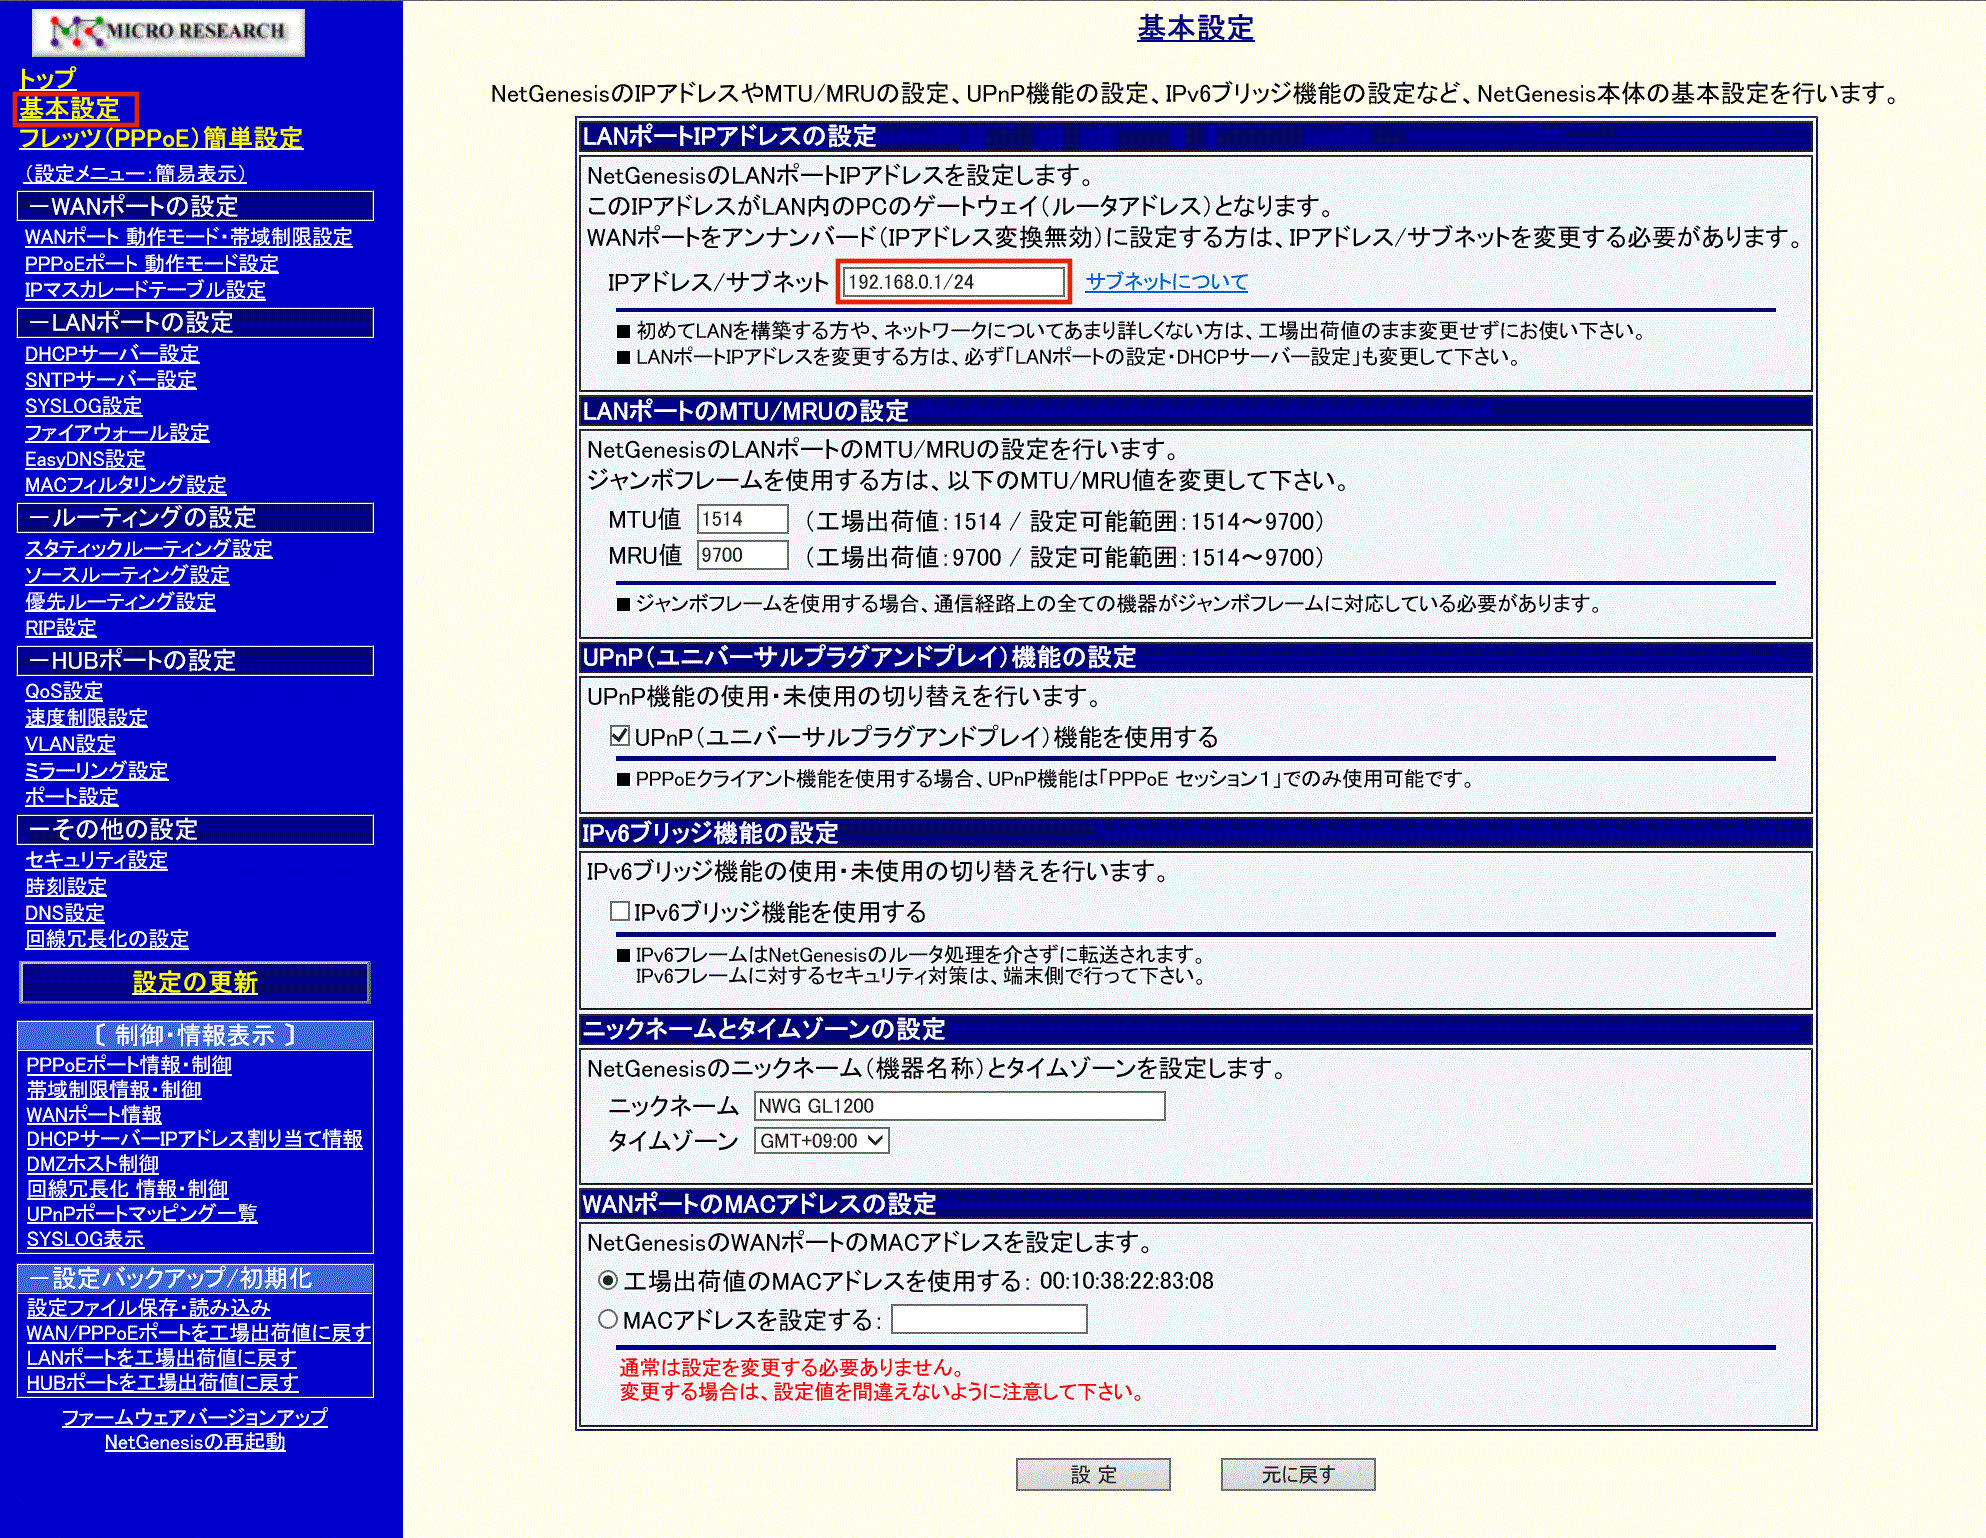
Task: Open SYSLOG表示
Action: [85, 1239]
